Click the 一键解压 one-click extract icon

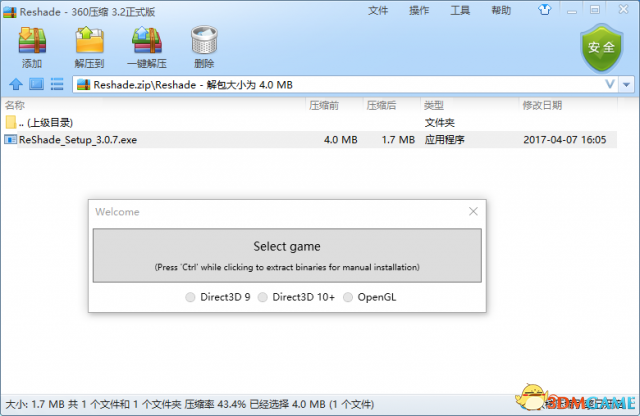(x=147, y=40)
